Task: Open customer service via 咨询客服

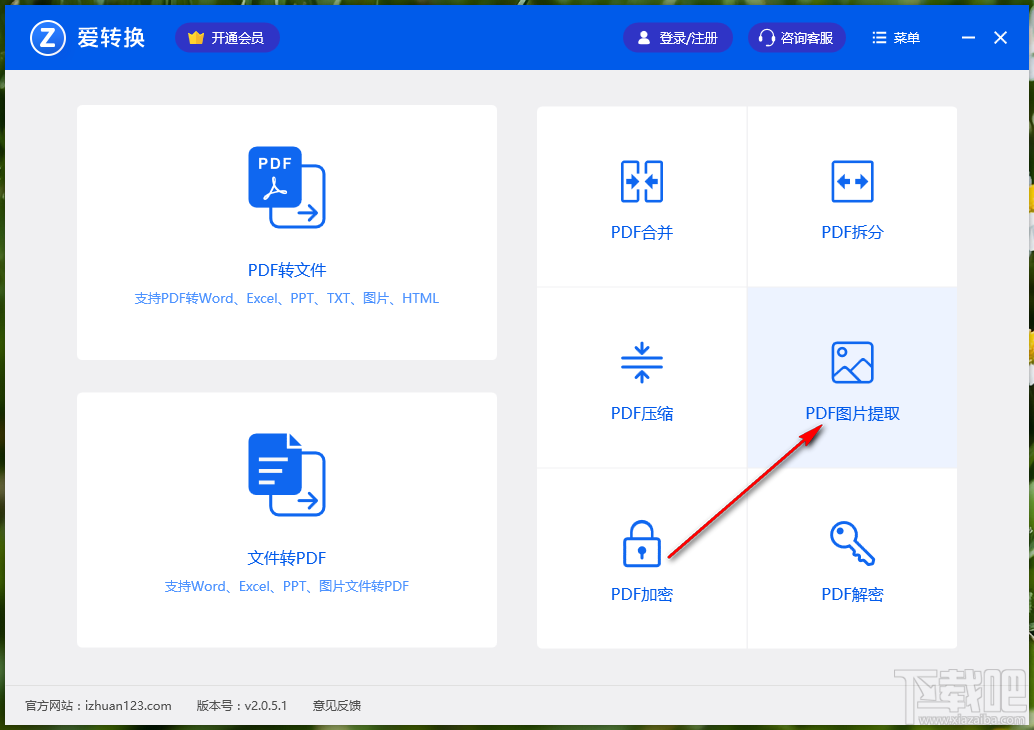Action: coord(797,37)
